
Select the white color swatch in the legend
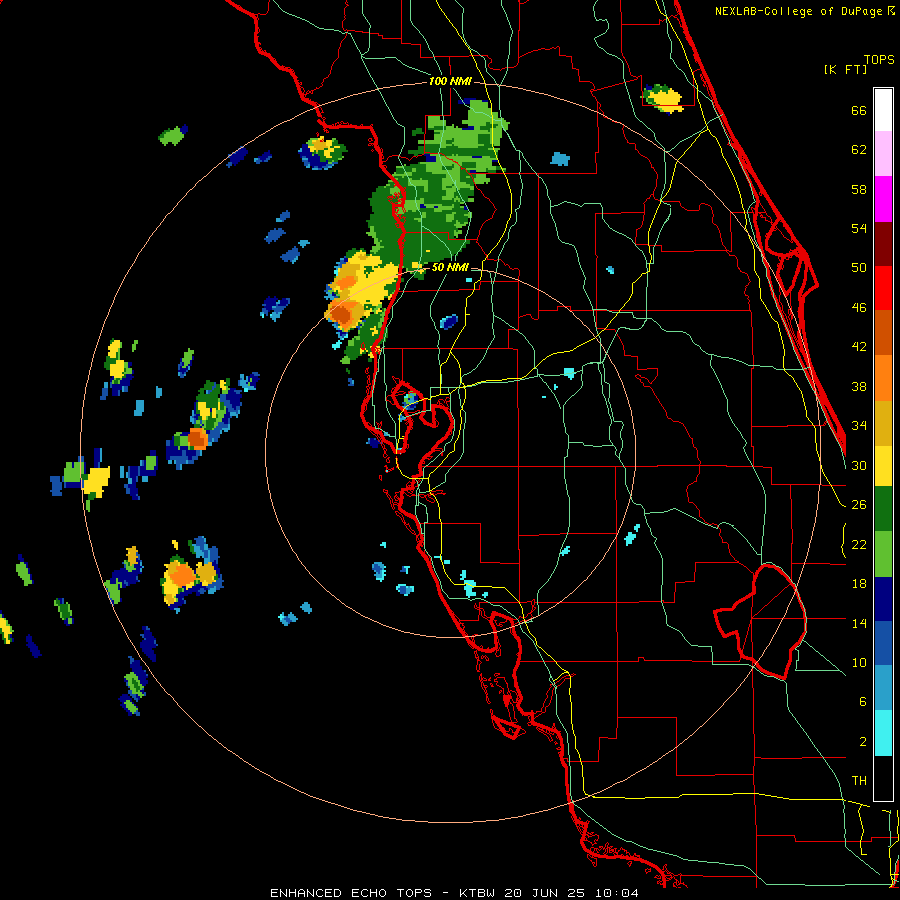tap(883, 110)
